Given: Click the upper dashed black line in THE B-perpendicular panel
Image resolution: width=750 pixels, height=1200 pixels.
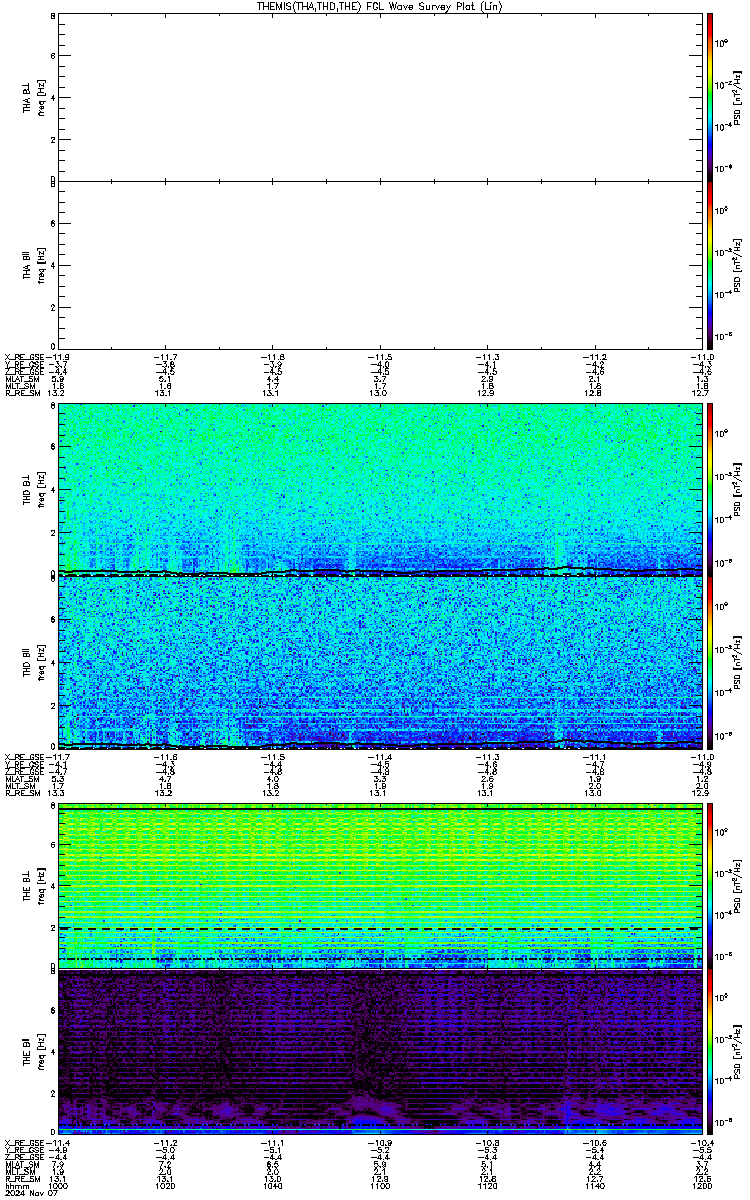Looking at the screenshot, I should [x=380, y=929].
